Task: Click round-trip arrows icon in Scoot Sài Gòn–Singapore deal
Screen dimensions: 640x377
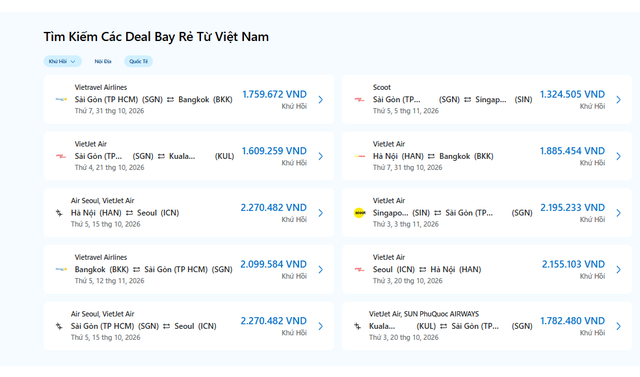Action: click(x=467, y=100)
